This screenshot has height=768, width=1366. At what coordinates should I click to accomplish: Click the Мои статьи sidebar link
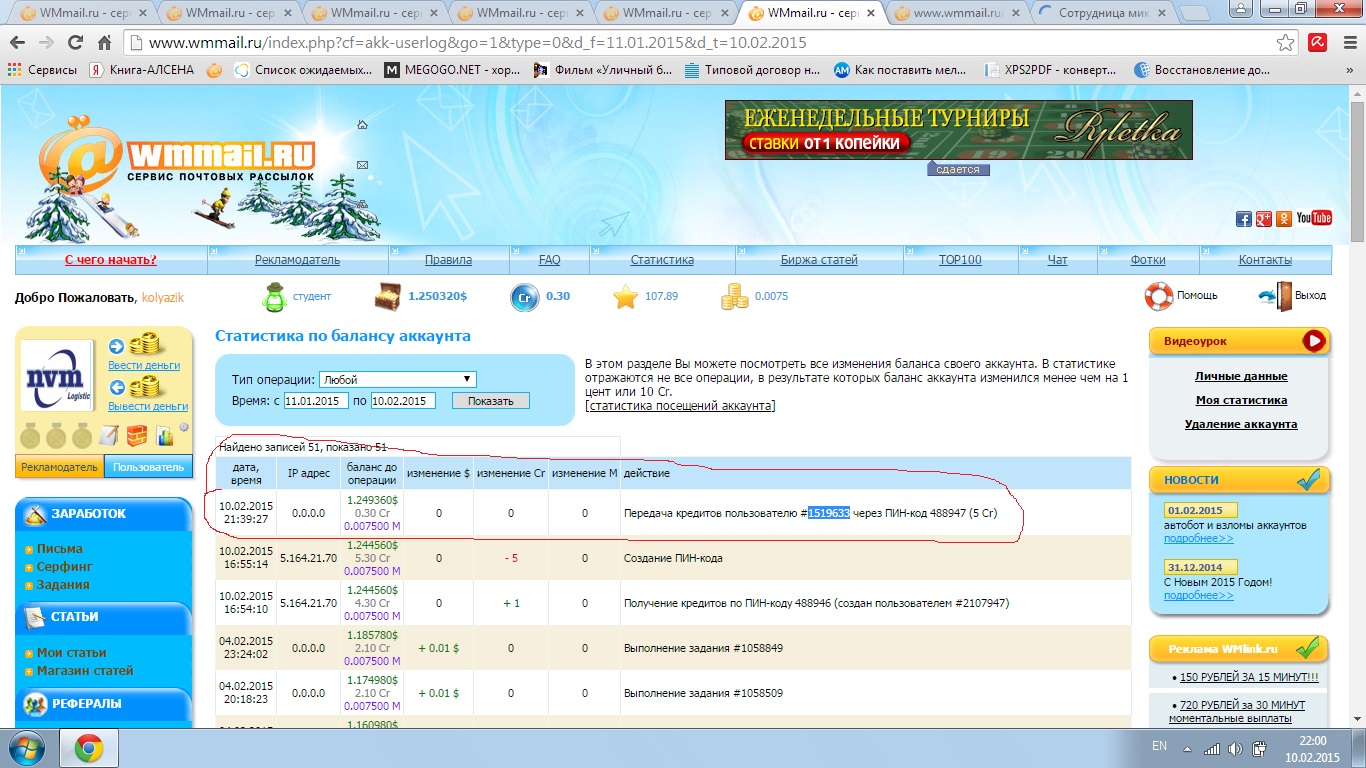click(71, 653)
